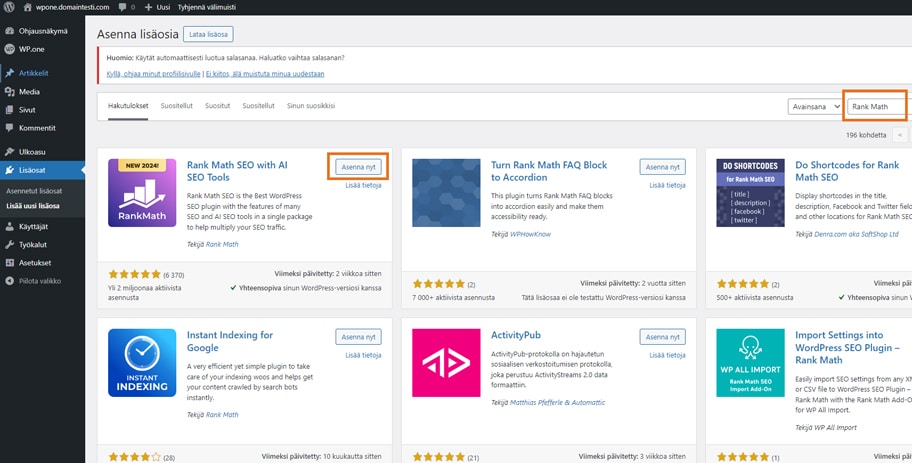Click the ActivityPub pink logo thumbnail
Screen dimensions: 912x463
click(446, 362)
